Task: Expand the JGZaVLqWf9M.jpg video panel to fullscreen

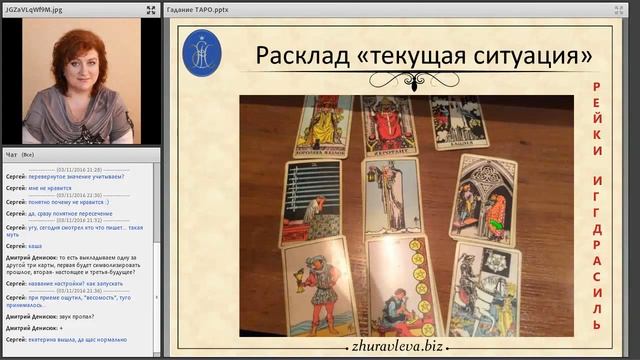Action: click(151, 10)
